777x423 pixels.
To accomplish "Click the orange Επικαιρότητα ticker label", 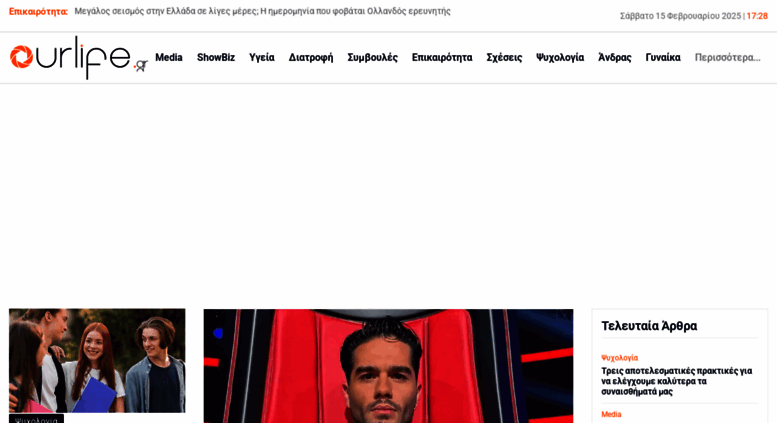I will coord(38,11).
